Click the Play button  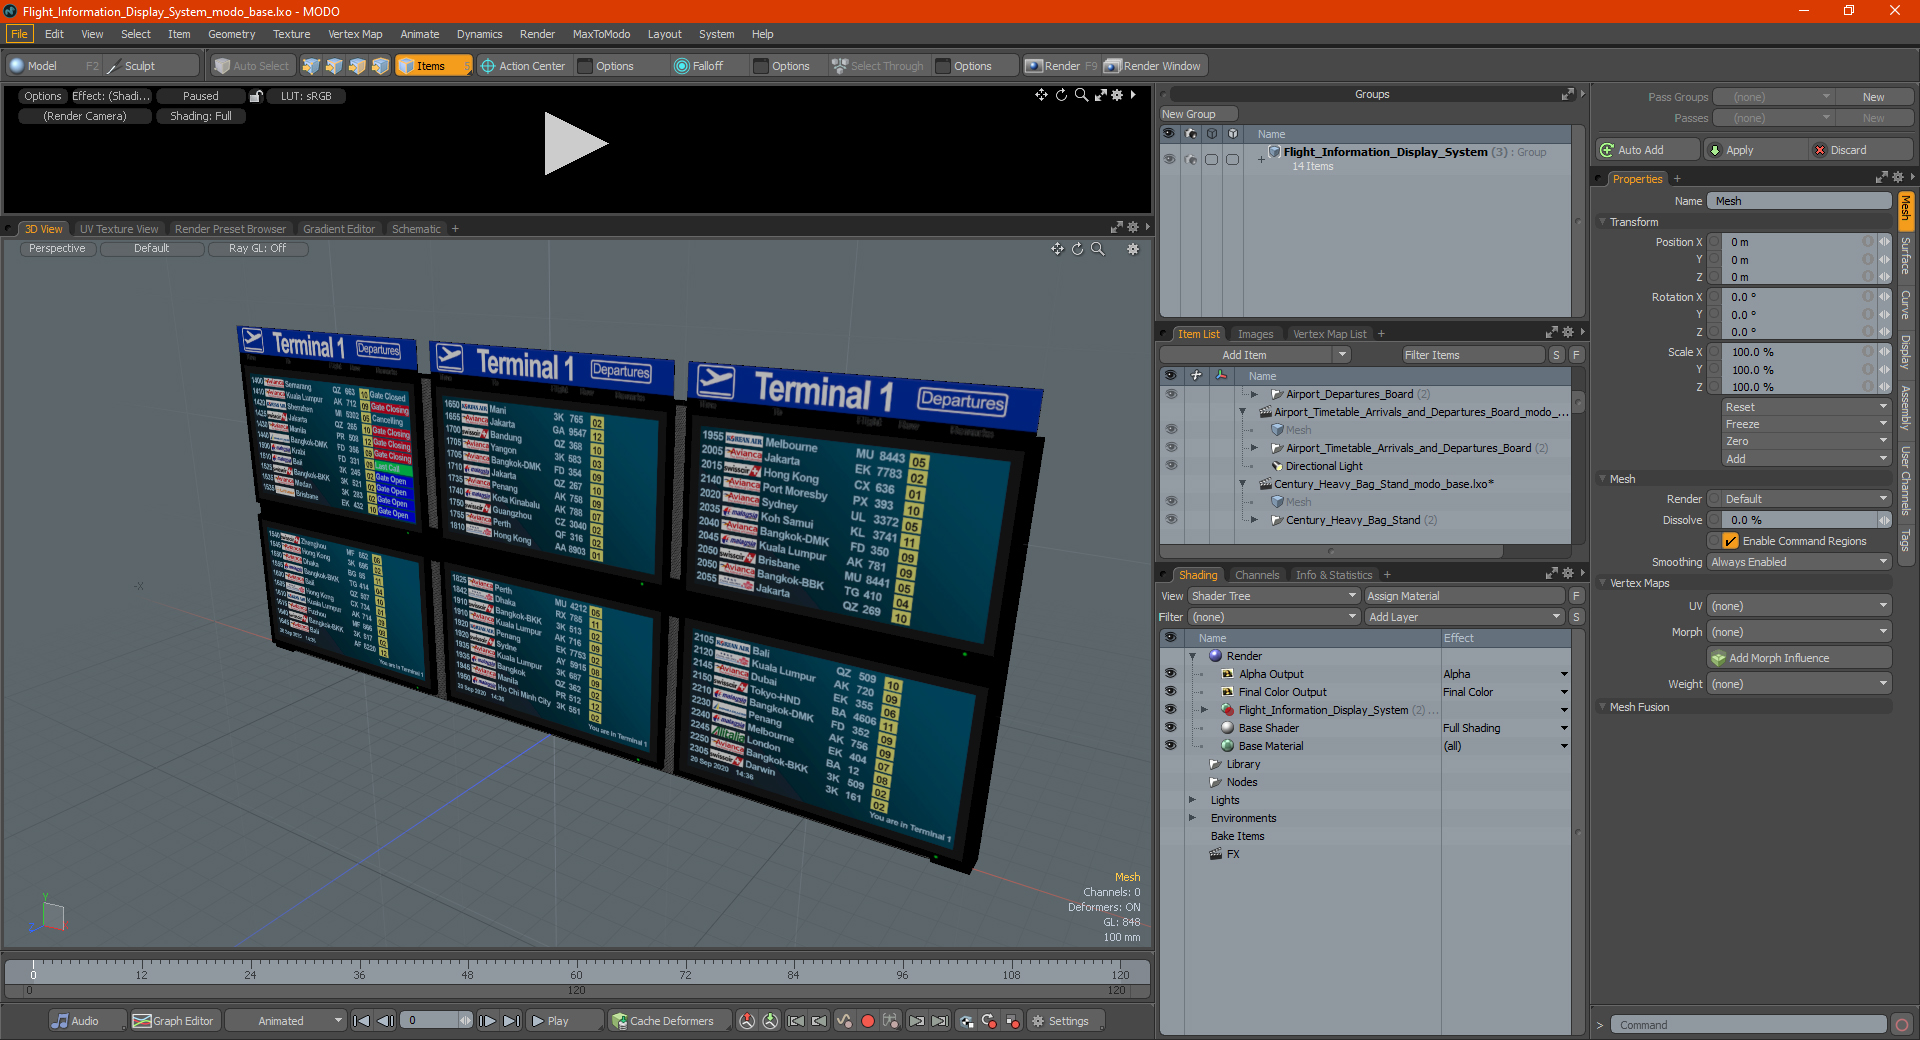coord(564,1021)
